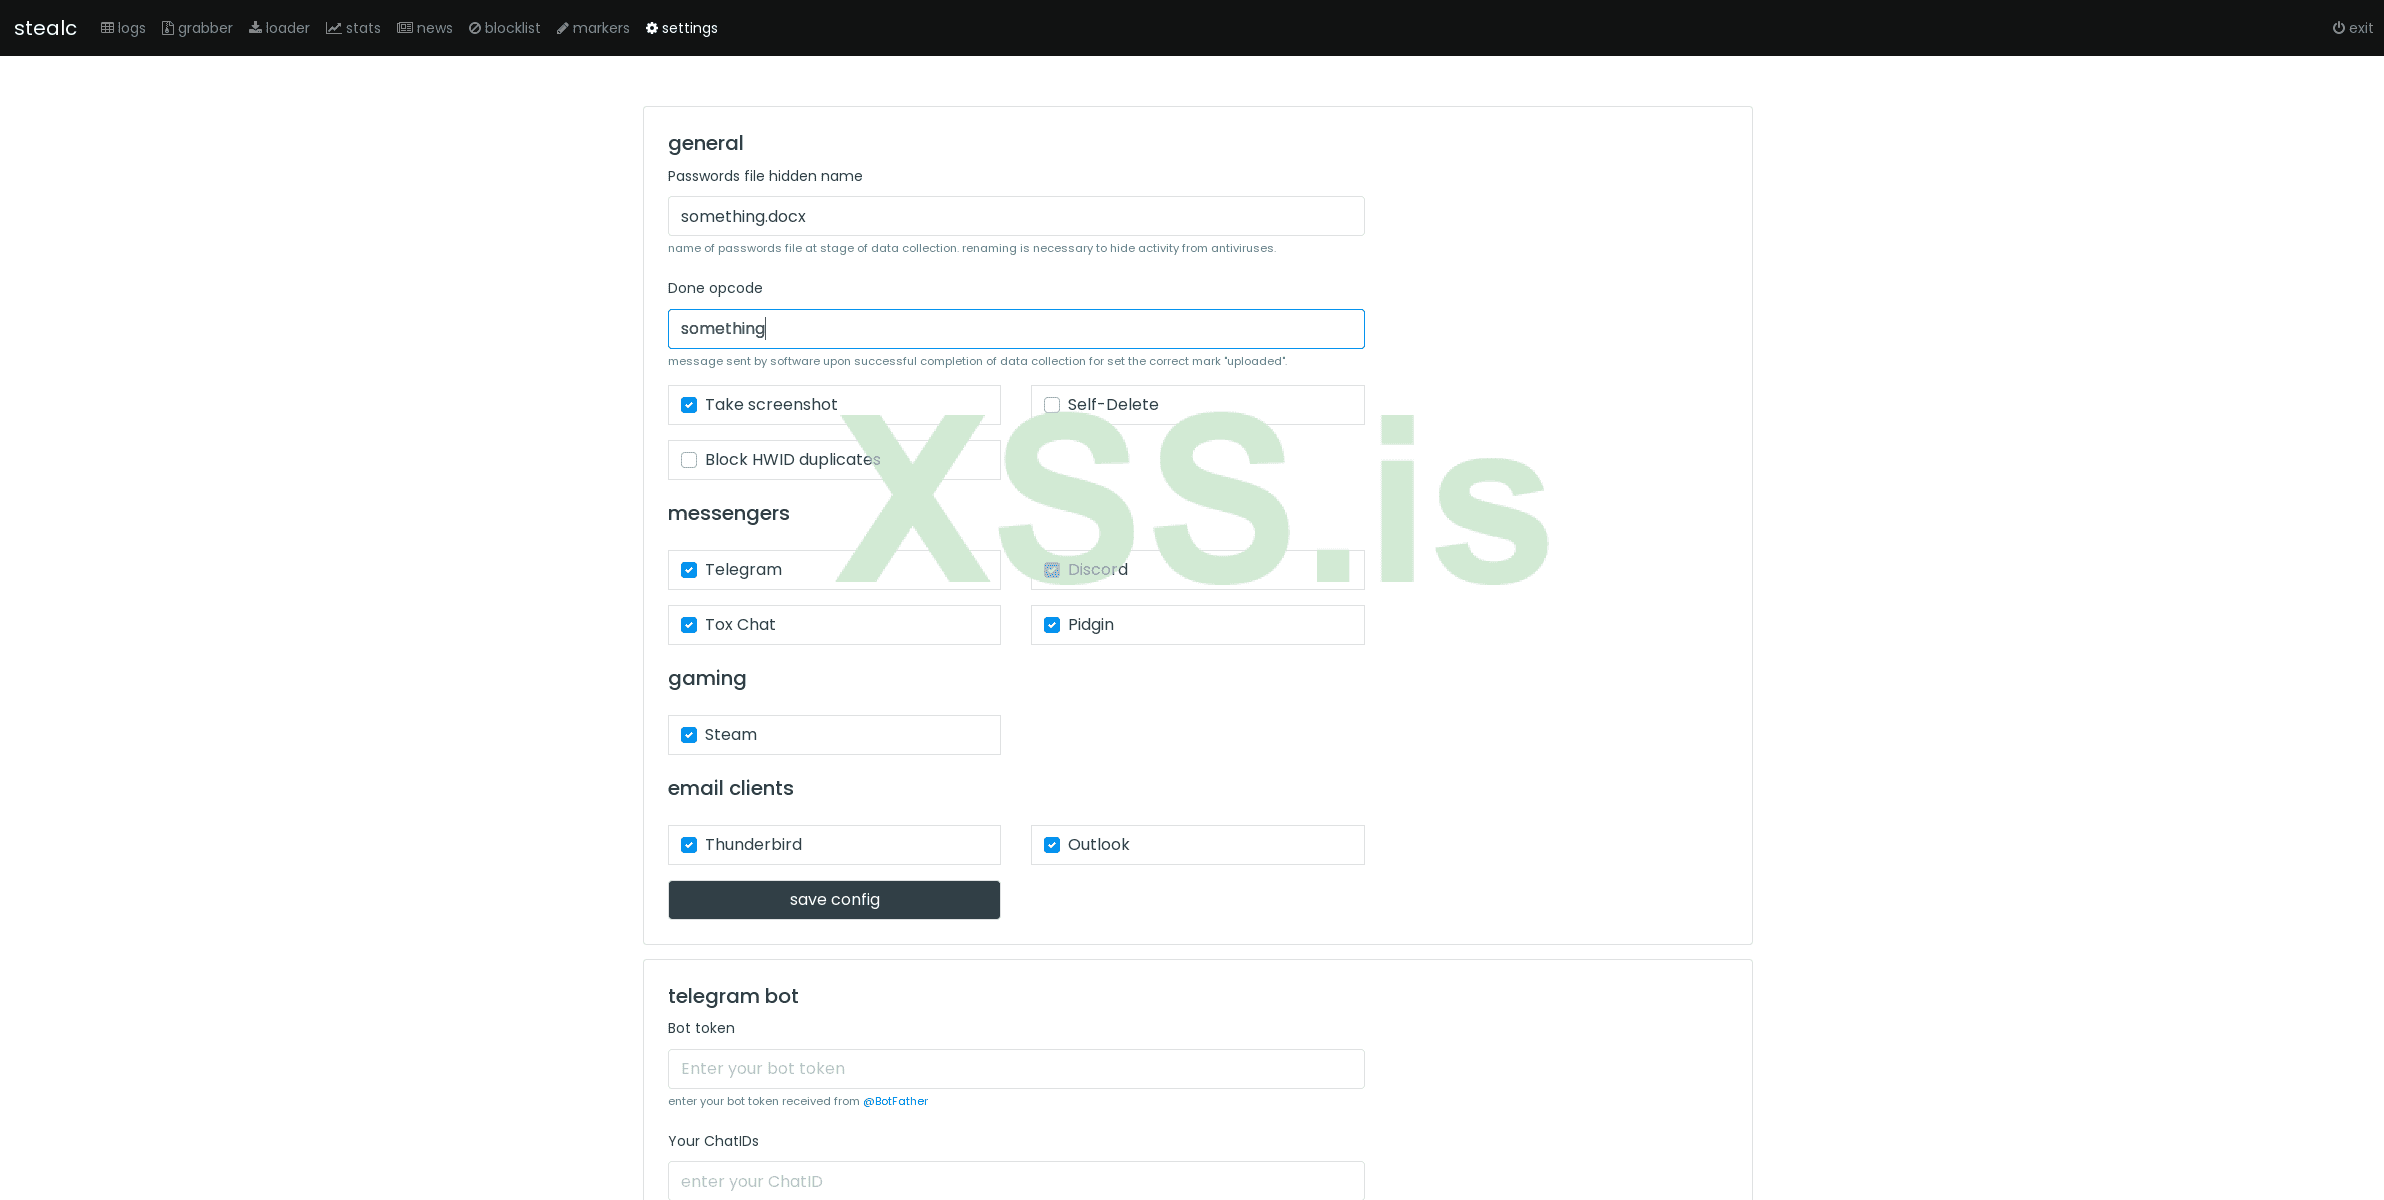Focus the Bot token input field
The width and height of the screenshot is (2384, 1200).
coord(1016,1069)
